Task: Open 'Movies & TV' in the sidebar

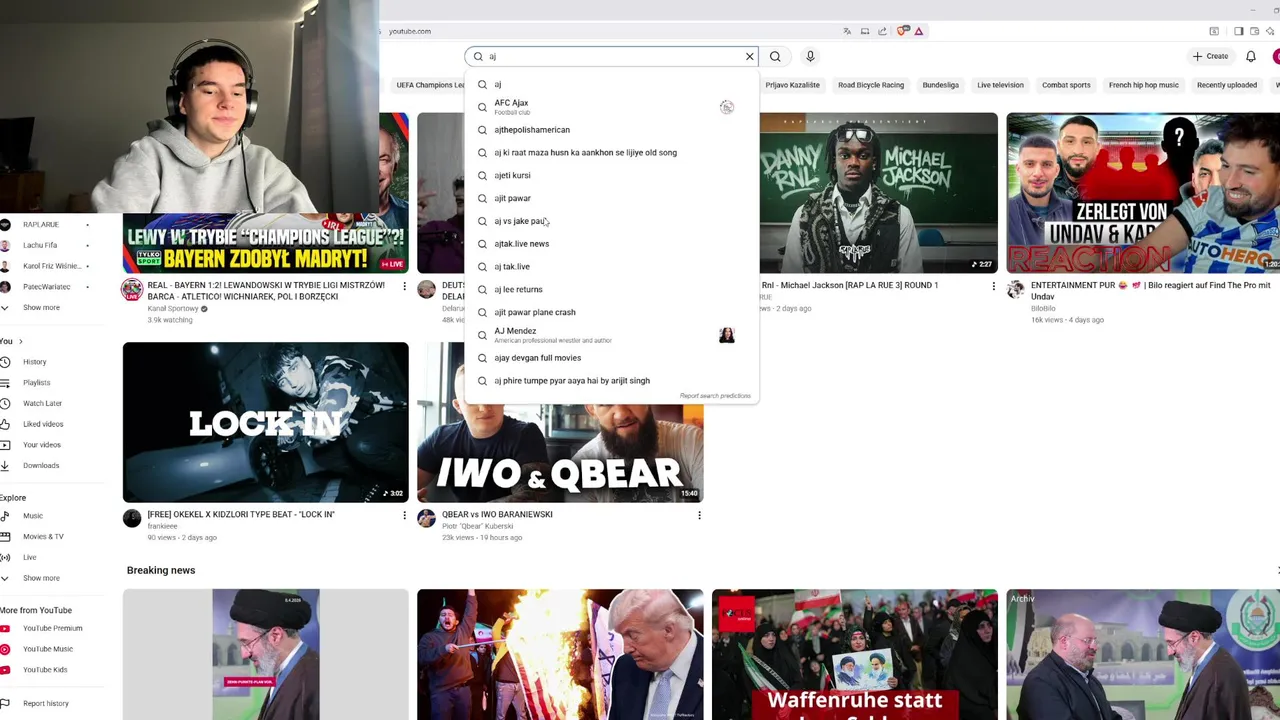Action: (43, 537)
